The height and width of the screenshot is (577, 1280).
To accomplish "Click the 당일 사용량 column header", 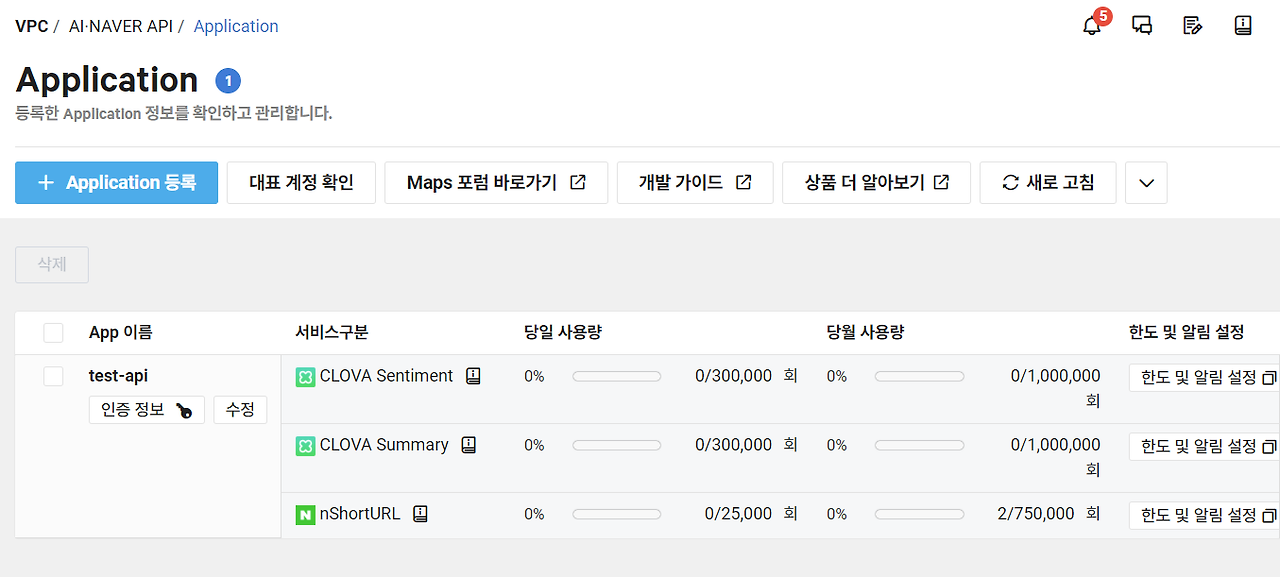I will coord(563,333).
